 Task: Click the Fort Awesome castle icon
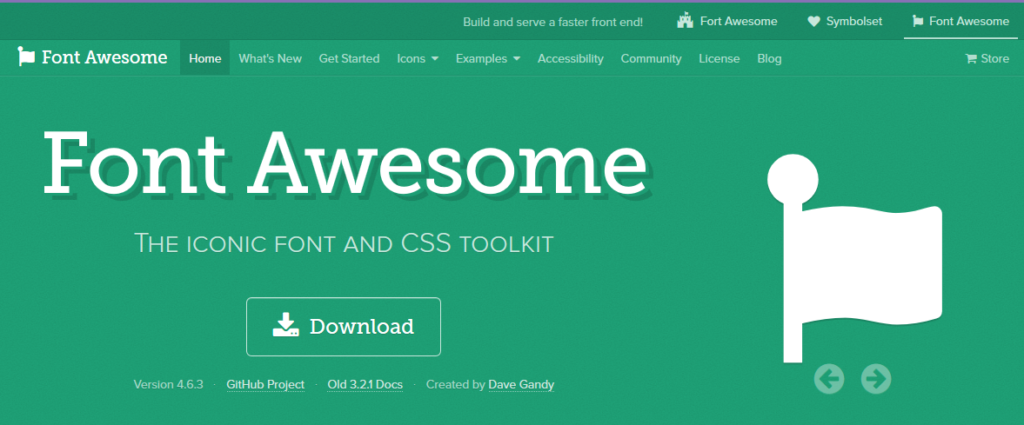tap(685, 21)
